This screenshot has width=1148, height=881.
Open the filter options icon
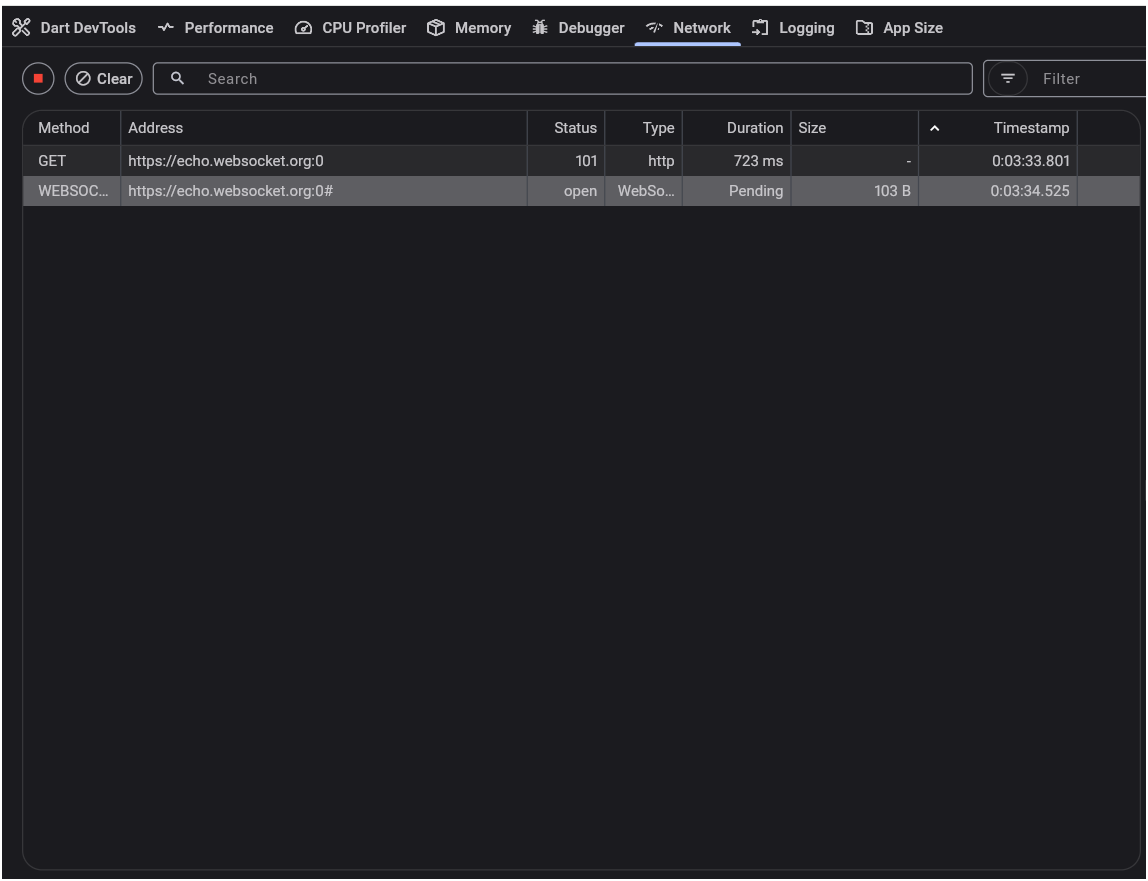[x=1008, y=78]
